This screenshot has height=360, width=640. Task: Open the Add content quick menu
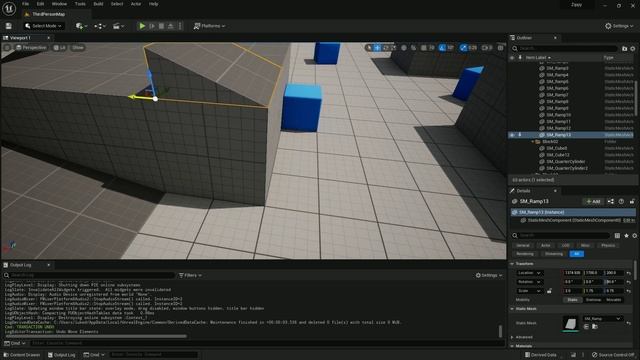(x=81, y=26)
